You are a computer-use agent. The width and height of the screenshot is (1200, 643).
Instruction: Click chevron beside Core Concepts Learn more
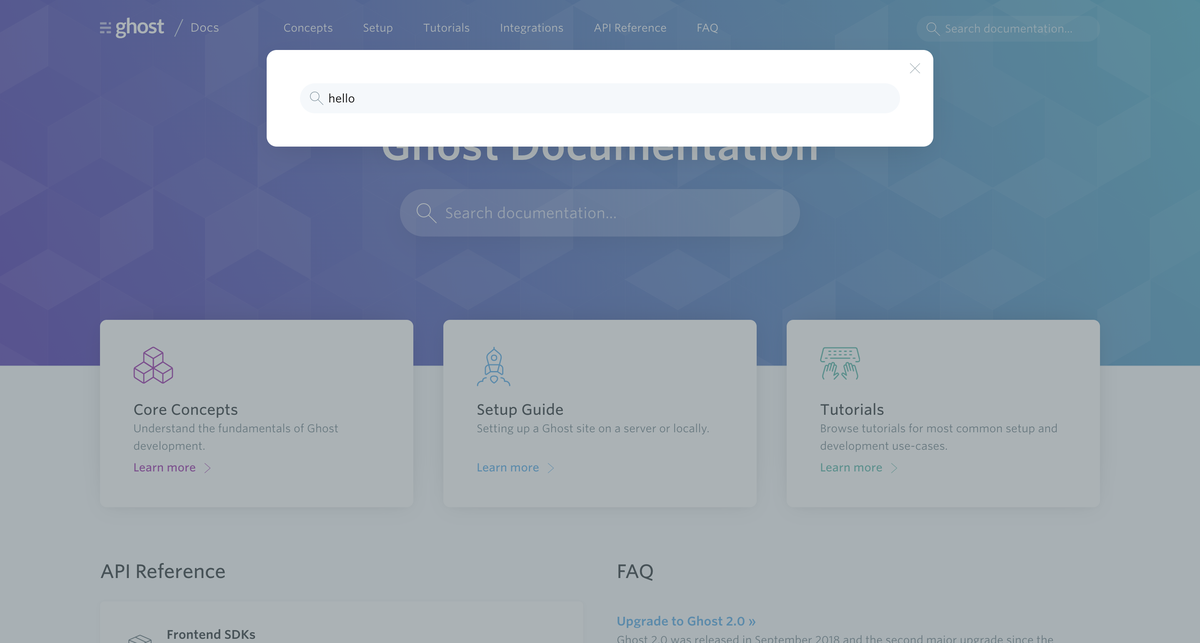207,467
